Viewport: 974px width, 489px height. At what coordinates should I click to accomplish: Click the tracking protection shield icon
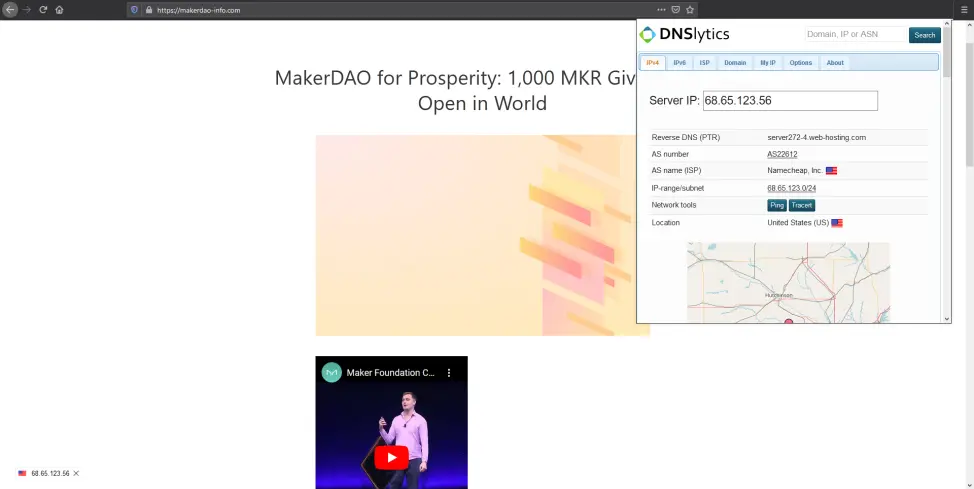tap(134, 10)
